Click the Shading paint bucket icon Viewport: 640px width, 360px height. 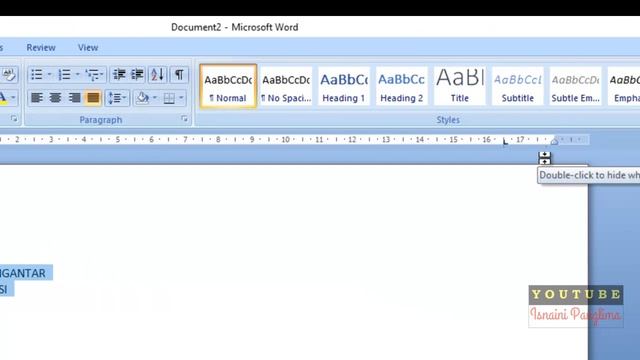coord(142,98)
